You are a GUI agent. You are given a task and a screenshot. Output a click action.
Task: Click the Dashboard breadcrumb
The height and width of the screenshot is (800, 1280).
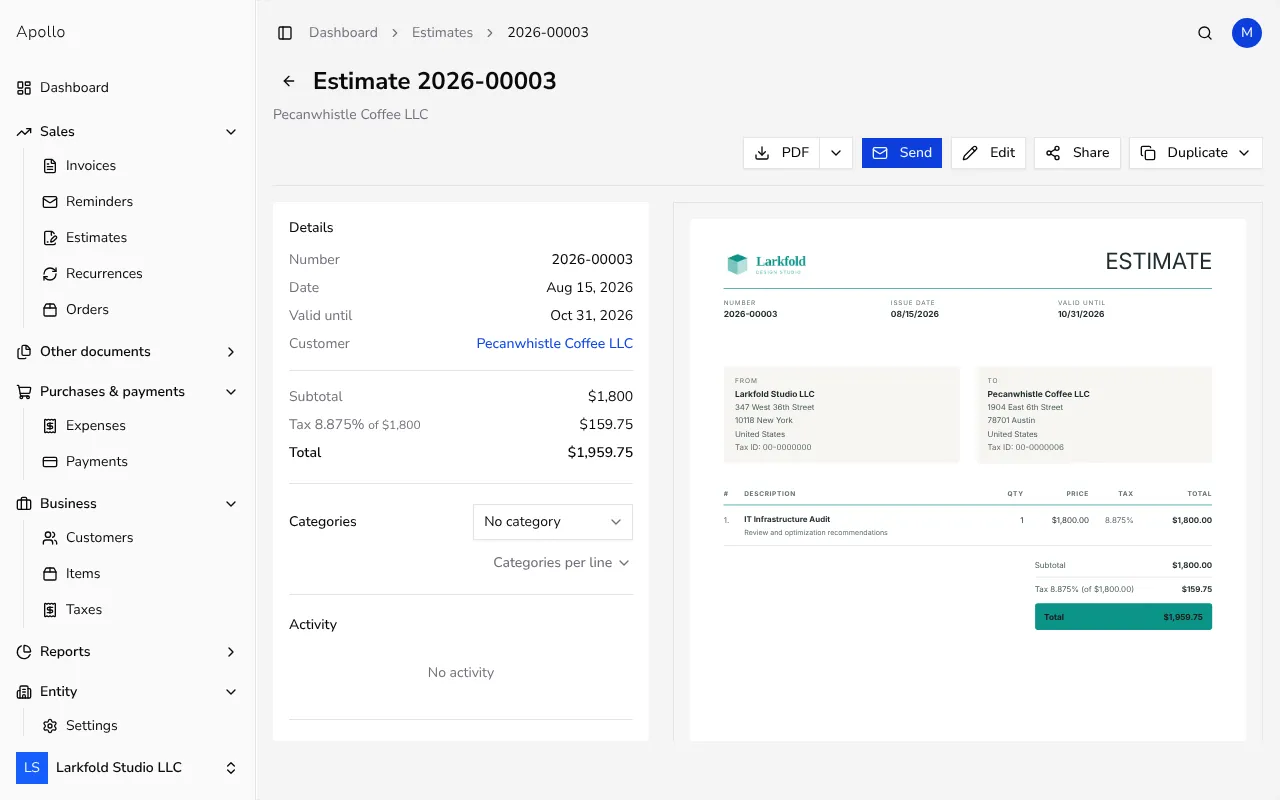(343, 33)
